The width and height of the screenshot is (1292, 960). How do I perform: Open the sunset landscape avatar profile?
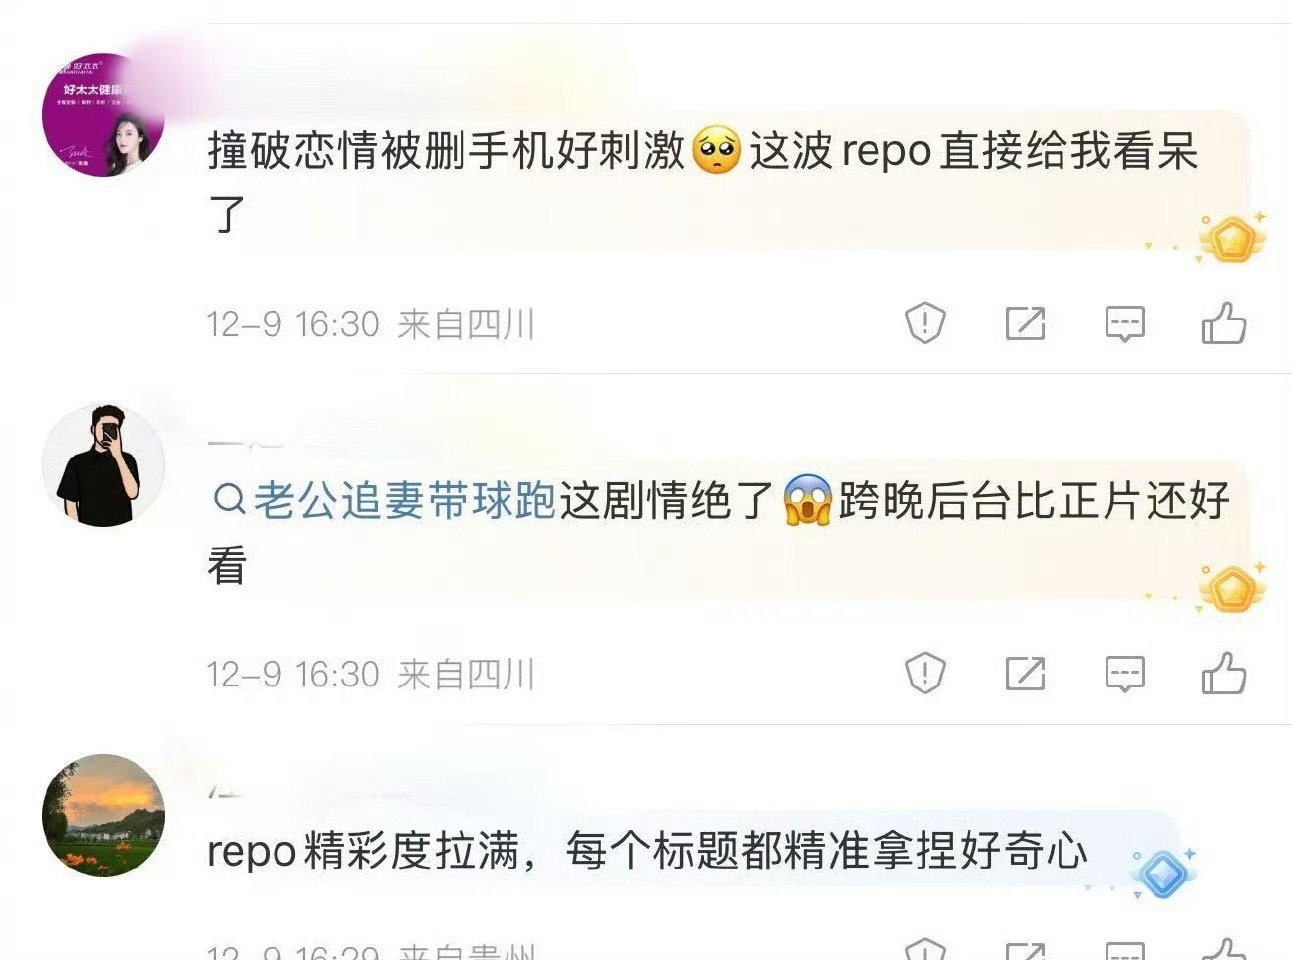pos(103,815)
